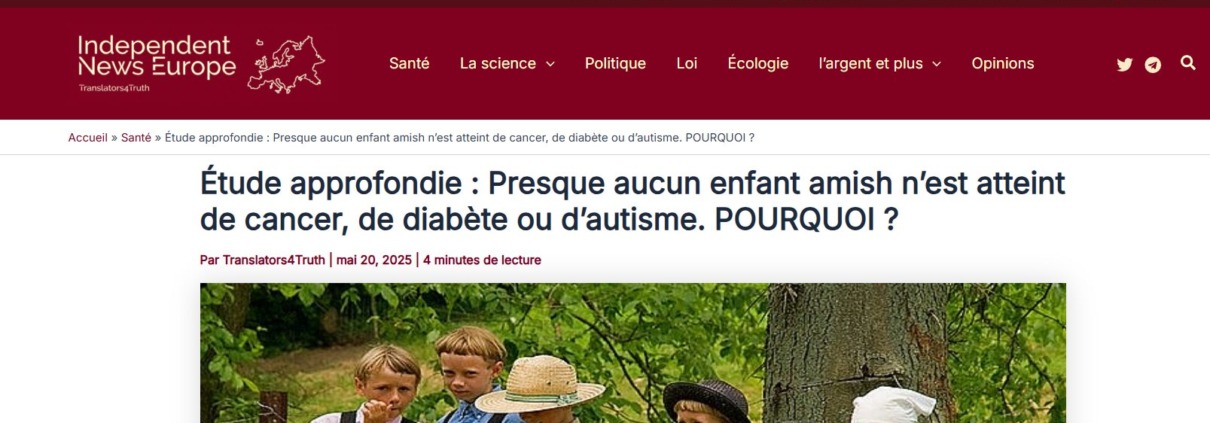Go to the Politique section

pyautogui.click(x=615, y=63)
